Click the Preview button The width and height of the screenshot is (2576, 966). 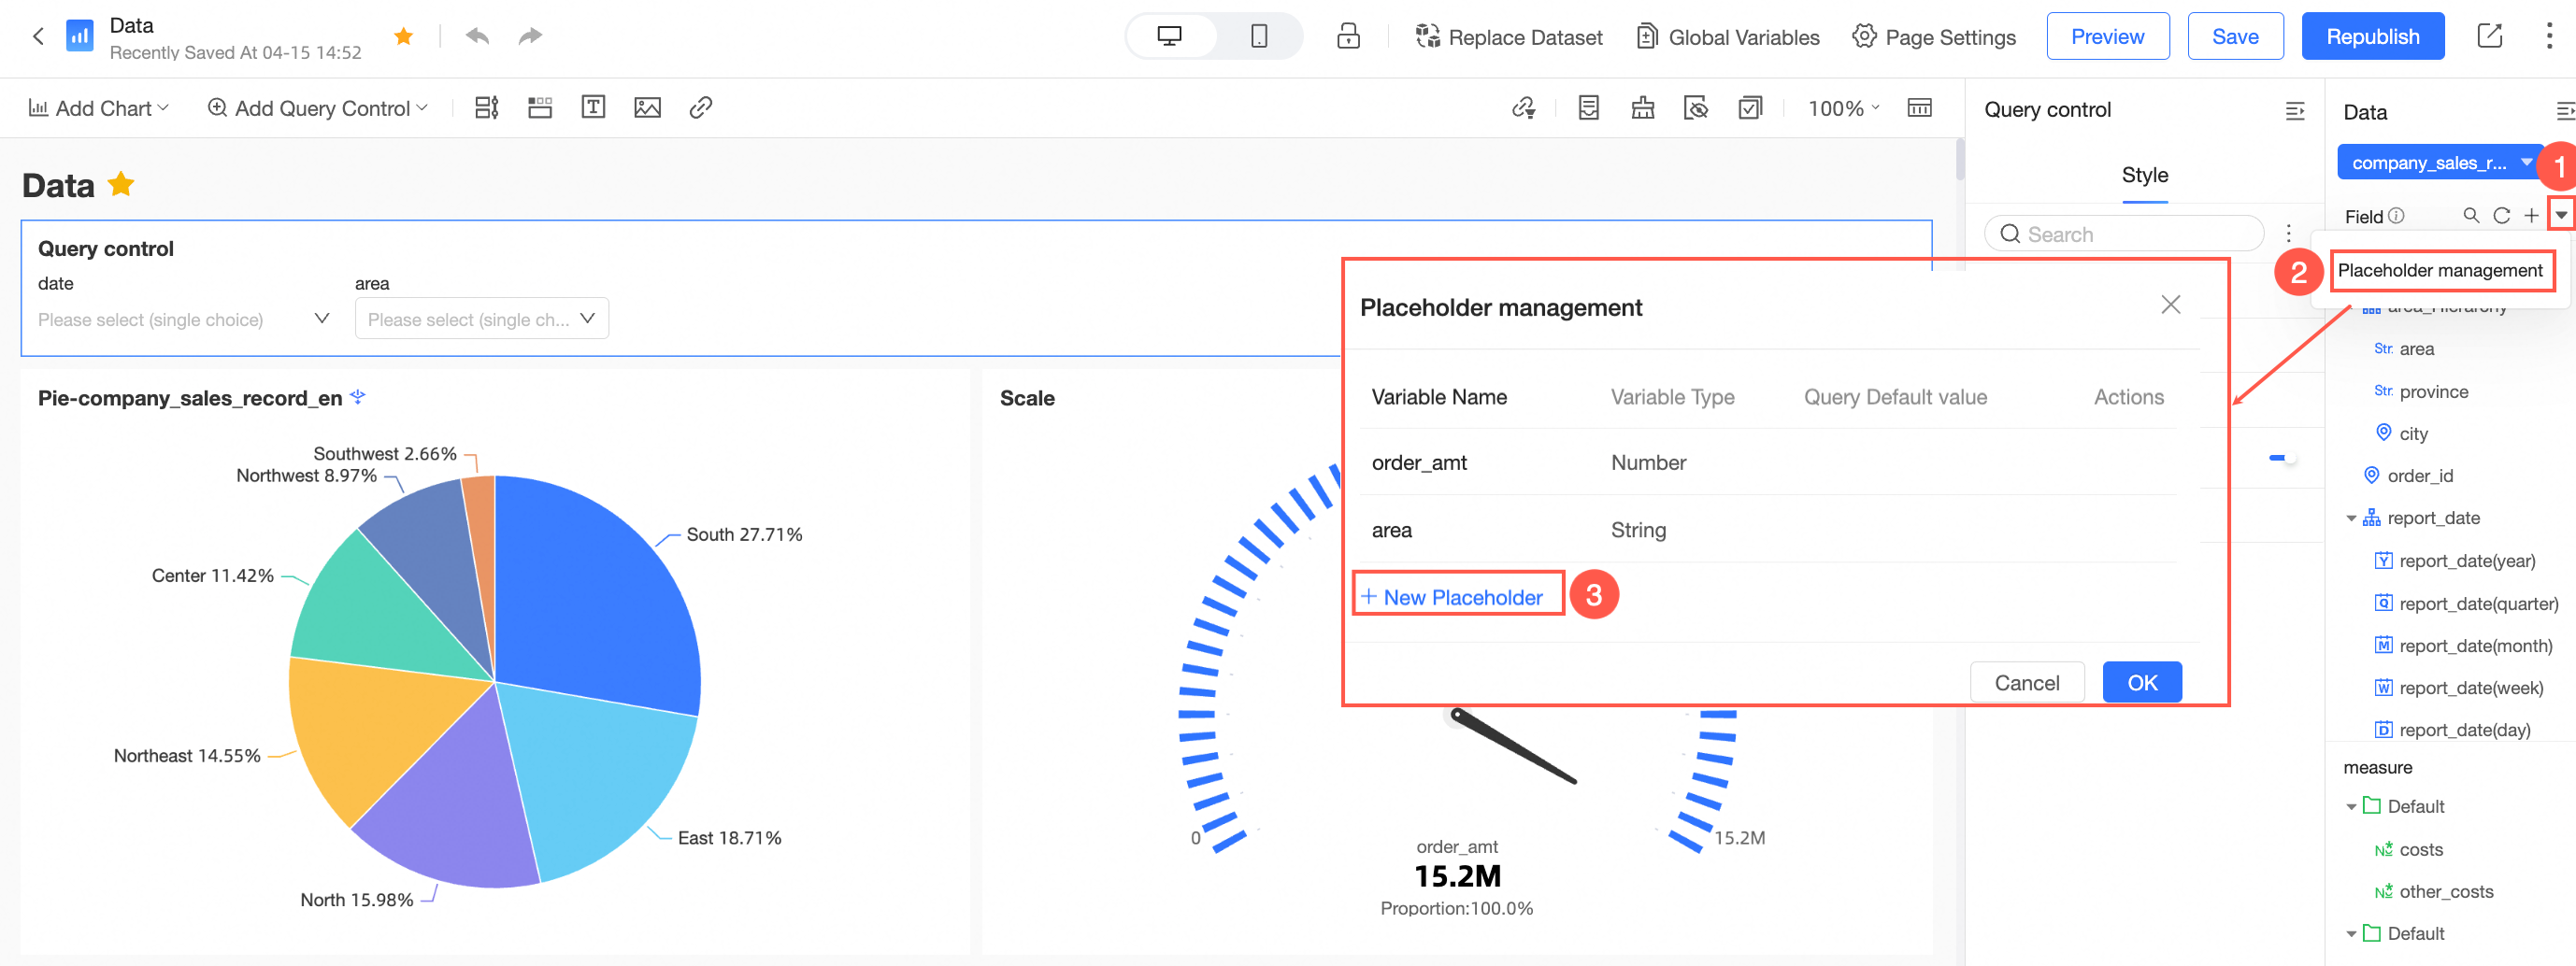click(x=2107, y=37)
